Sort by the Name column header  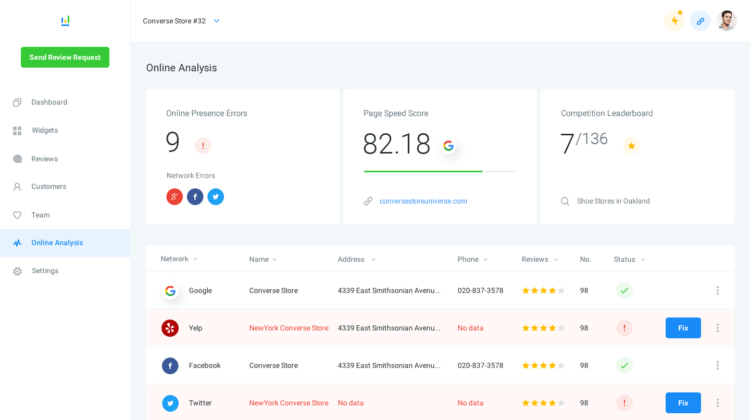tap(263, 259)
